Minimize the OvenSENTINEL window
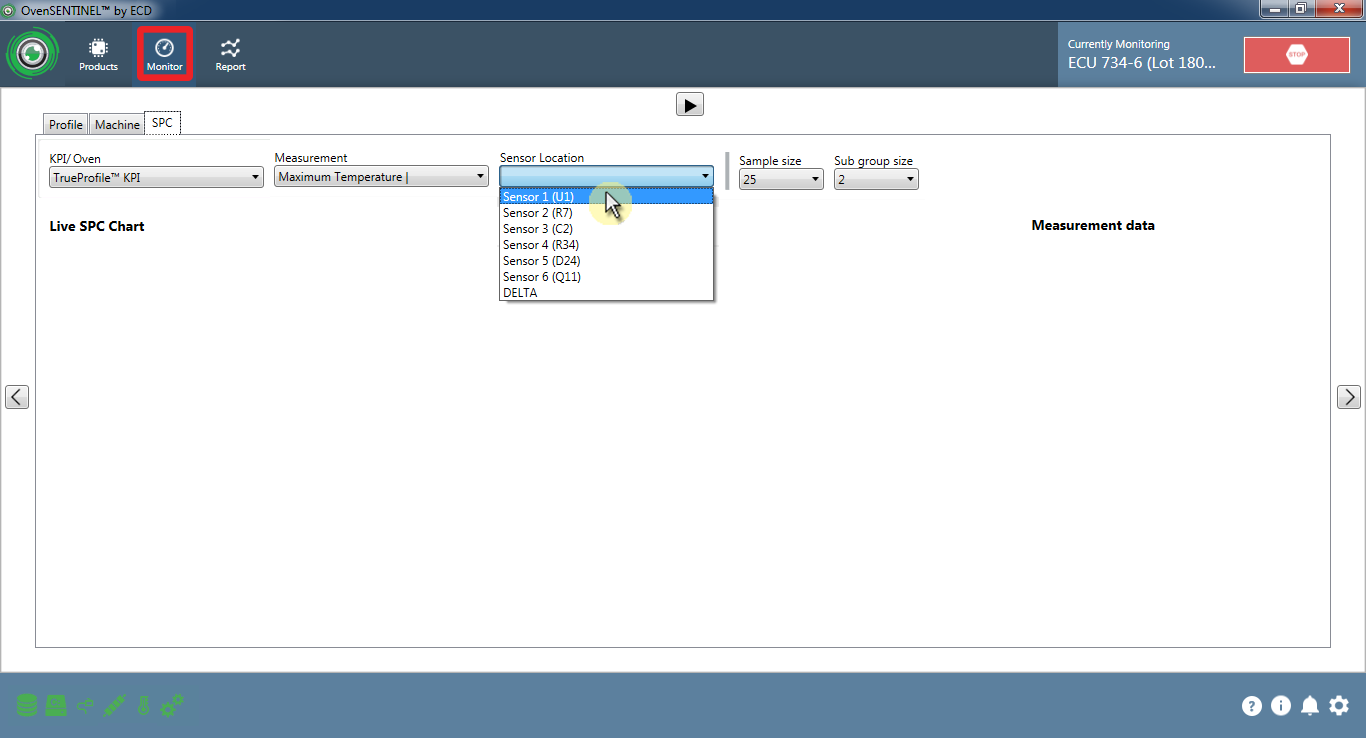 coord(1273,8)
